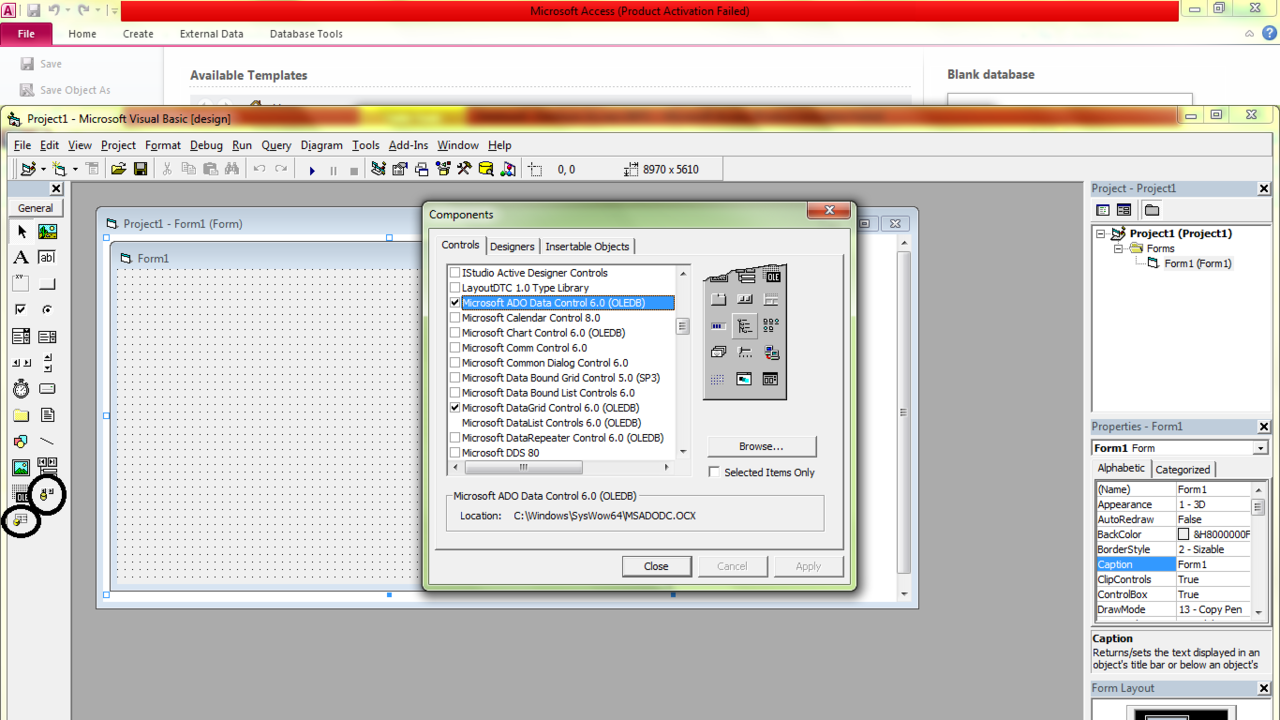This screenshot has height=720, width=1280.
Task: Select the OptionButton control tool
Action: point(47,310)
